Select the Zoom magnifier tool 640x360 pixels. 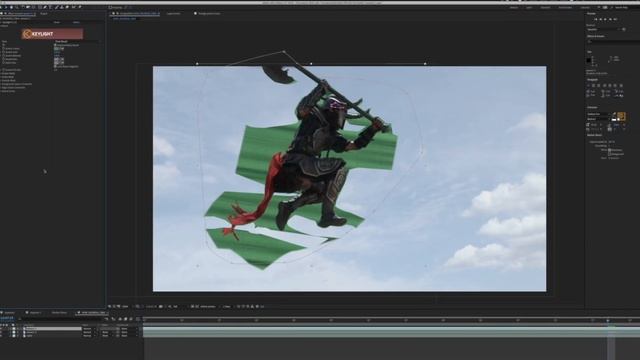pyautogui.click(x=17, y=7)
